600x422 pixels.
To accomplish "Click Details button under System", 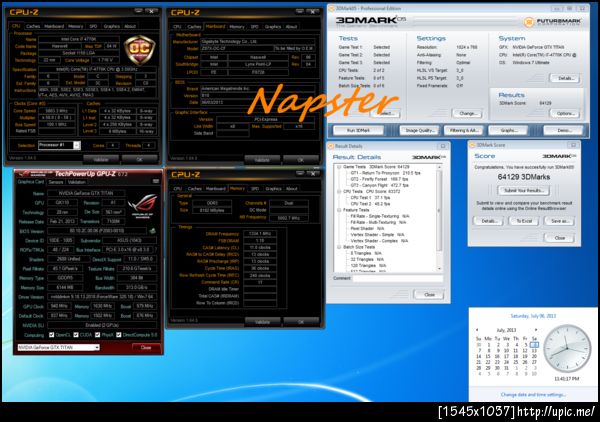I will tap(565, 78).
